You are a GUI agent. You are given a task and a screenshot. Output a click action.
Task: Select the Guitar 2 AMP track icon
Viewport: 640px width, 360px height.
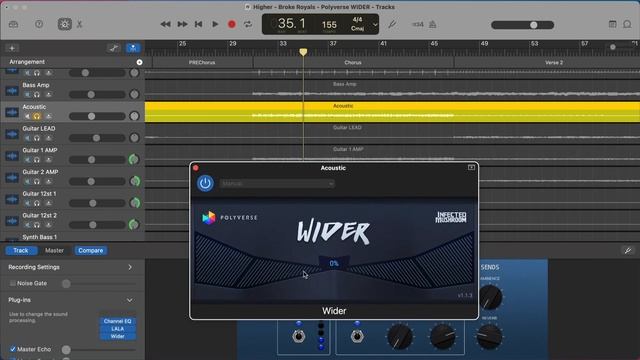click(12, 178)
